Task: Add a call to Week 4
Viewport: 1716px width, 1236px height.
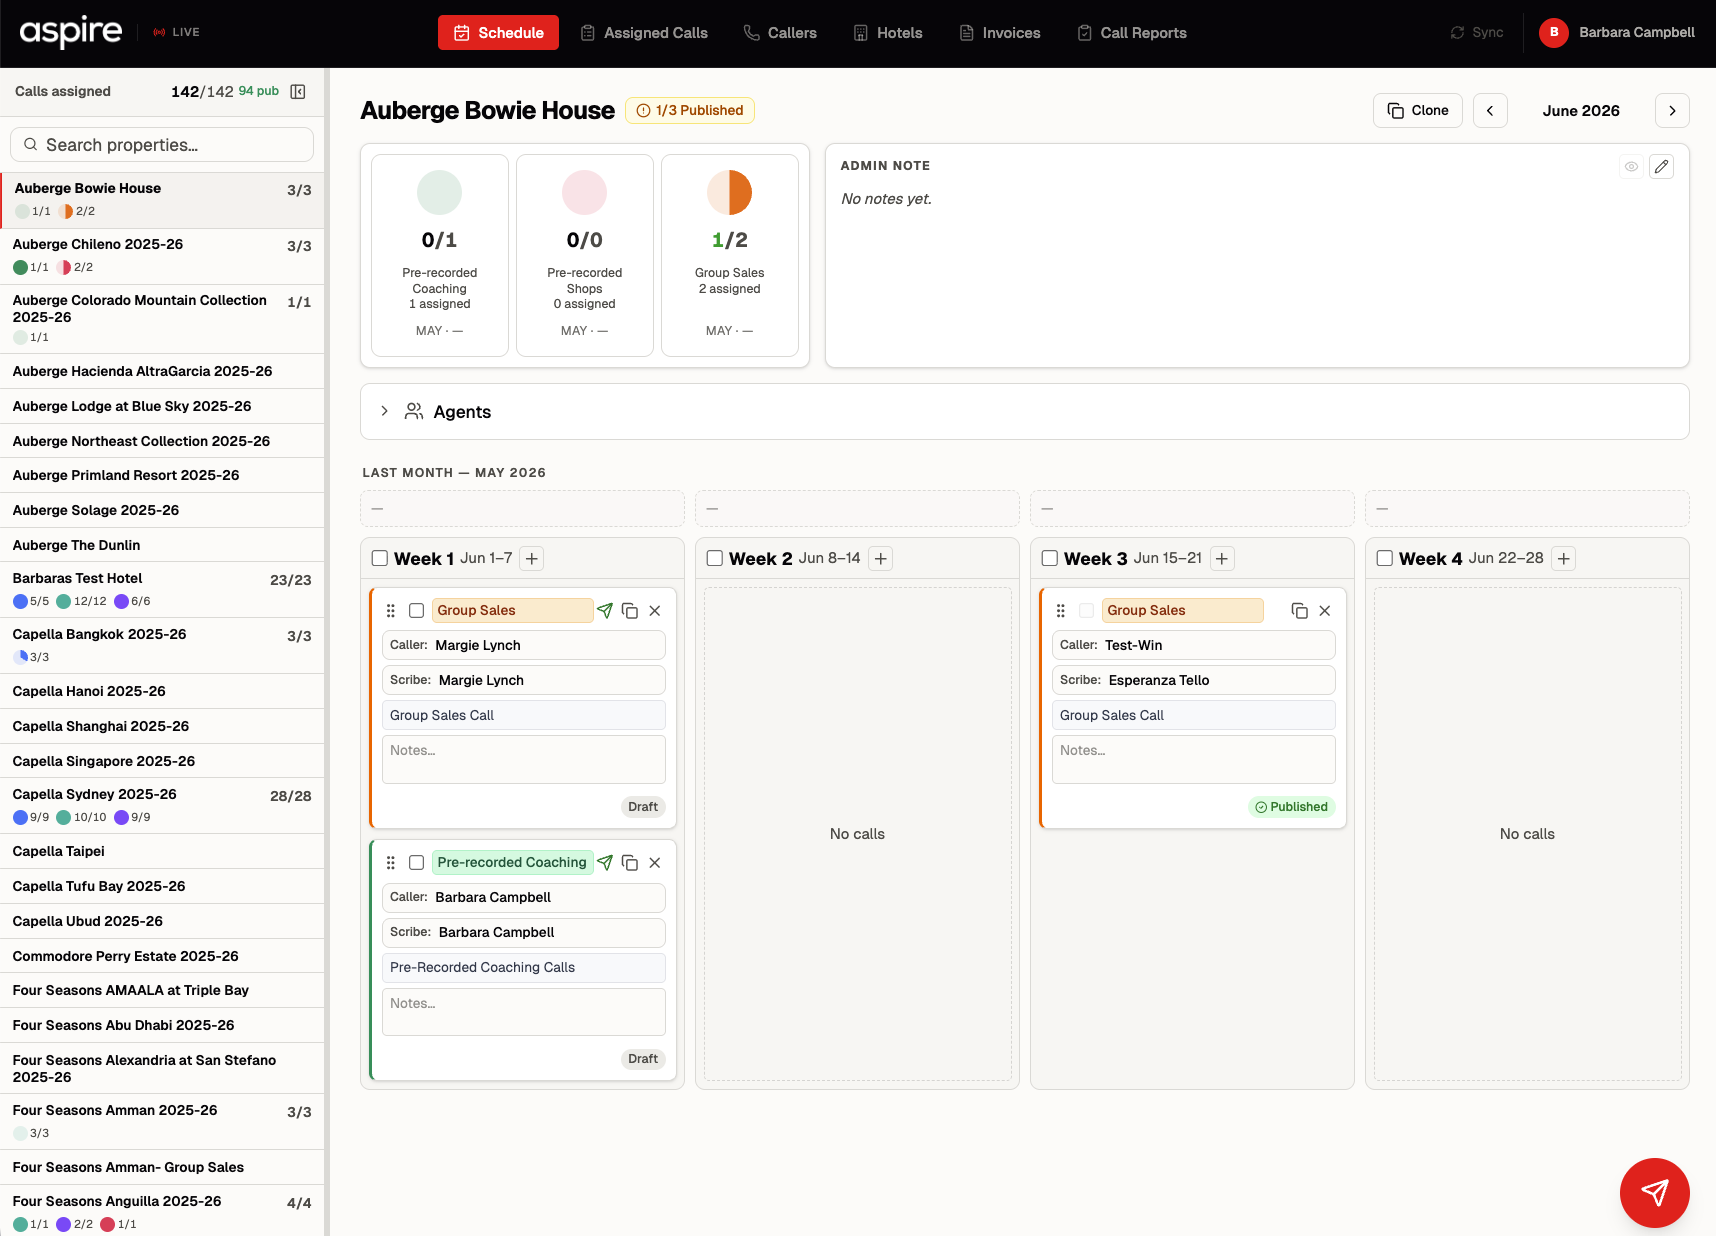Action: pos(1564,559)
